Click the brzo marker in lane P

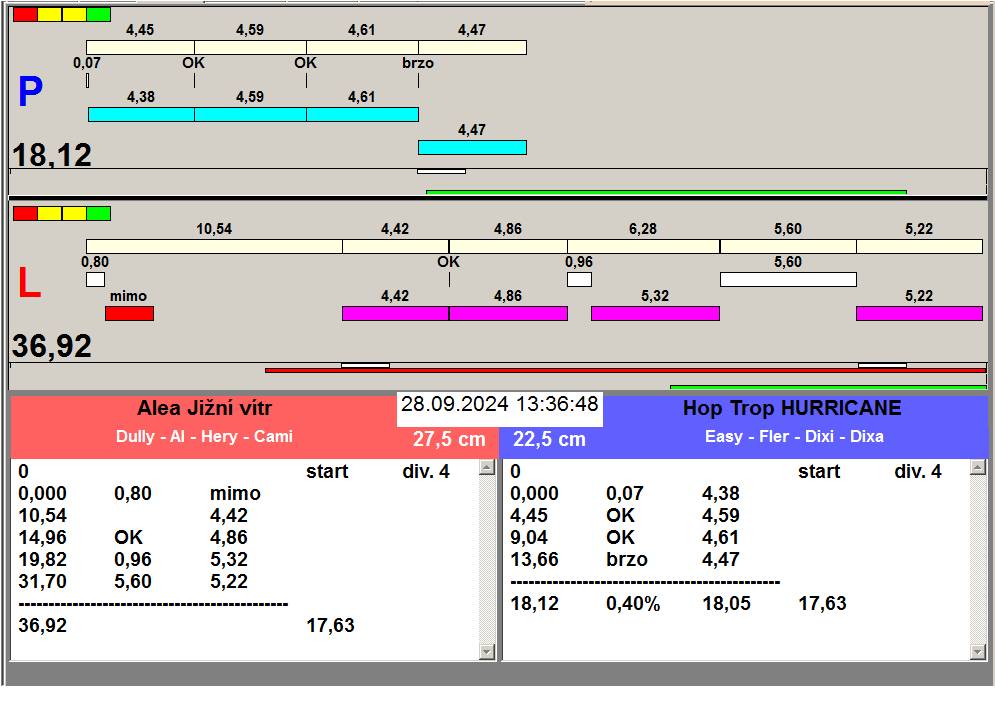point(418,63)
